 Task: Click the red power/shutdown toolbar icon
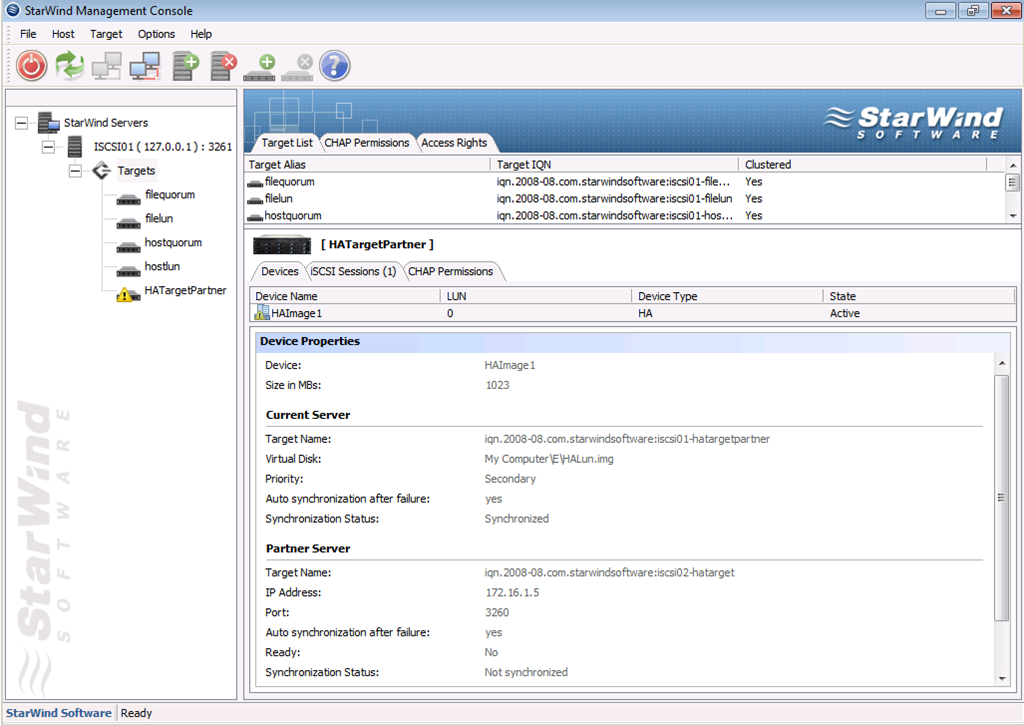(31, 66)
